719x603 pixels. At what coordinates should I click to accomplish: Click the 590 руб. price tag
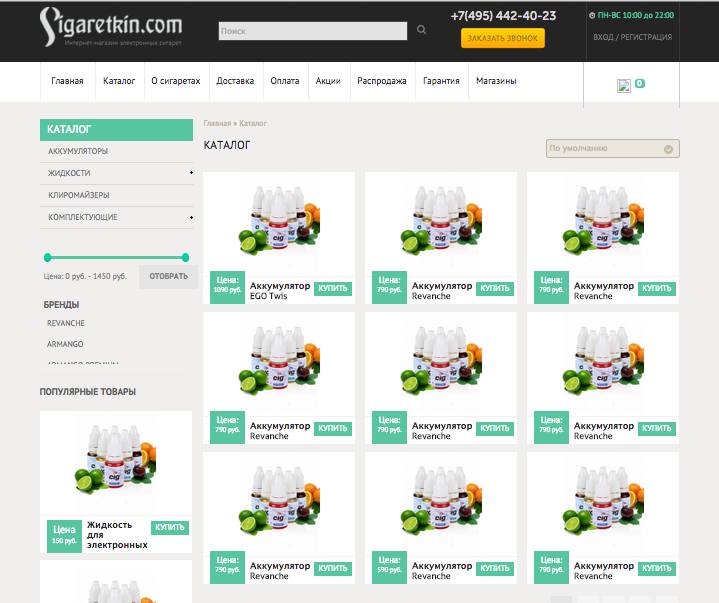coord(389,567)
